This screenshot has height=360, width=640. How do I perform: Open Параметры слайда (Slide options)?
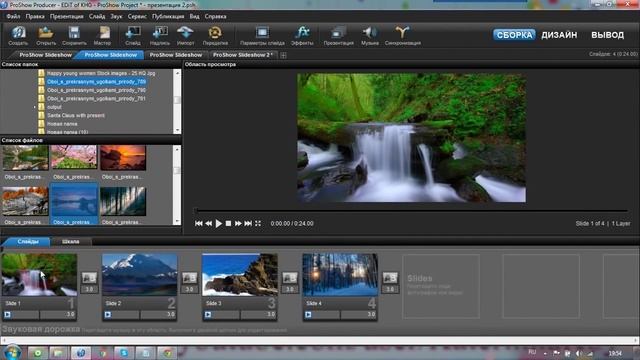[x=262, y=35]
